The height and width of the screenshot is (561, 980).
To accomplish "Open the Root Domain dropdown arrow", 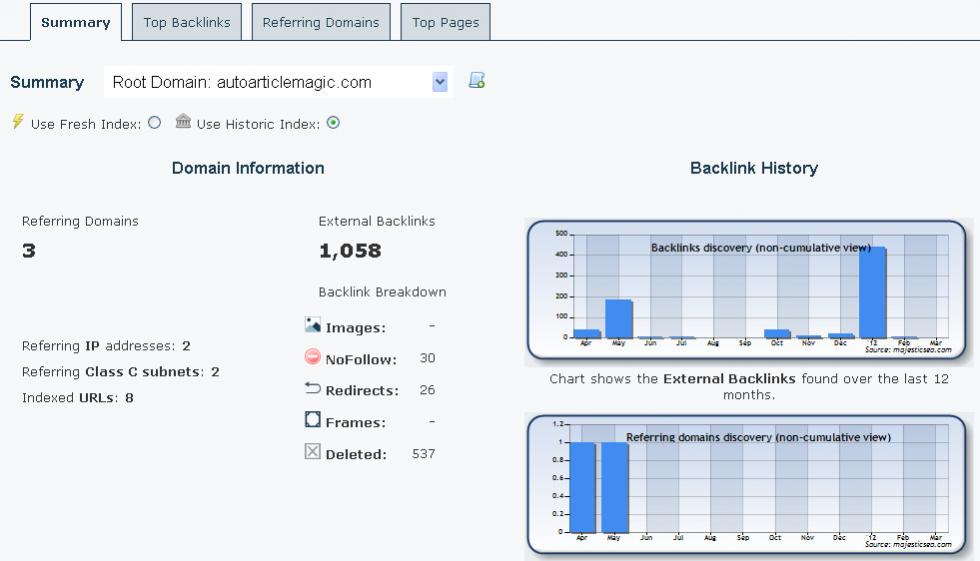I will [x=440, y=82].
